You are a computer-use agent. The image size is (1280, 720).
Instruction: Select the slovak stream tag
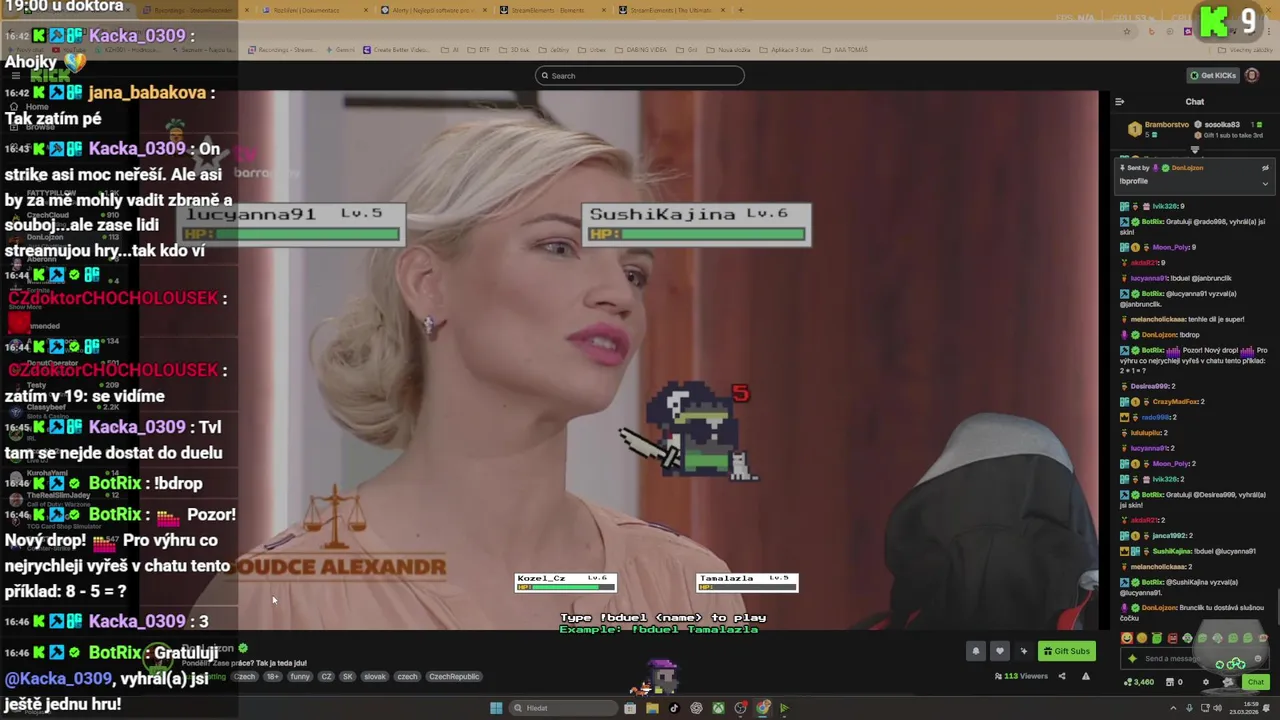375,676
